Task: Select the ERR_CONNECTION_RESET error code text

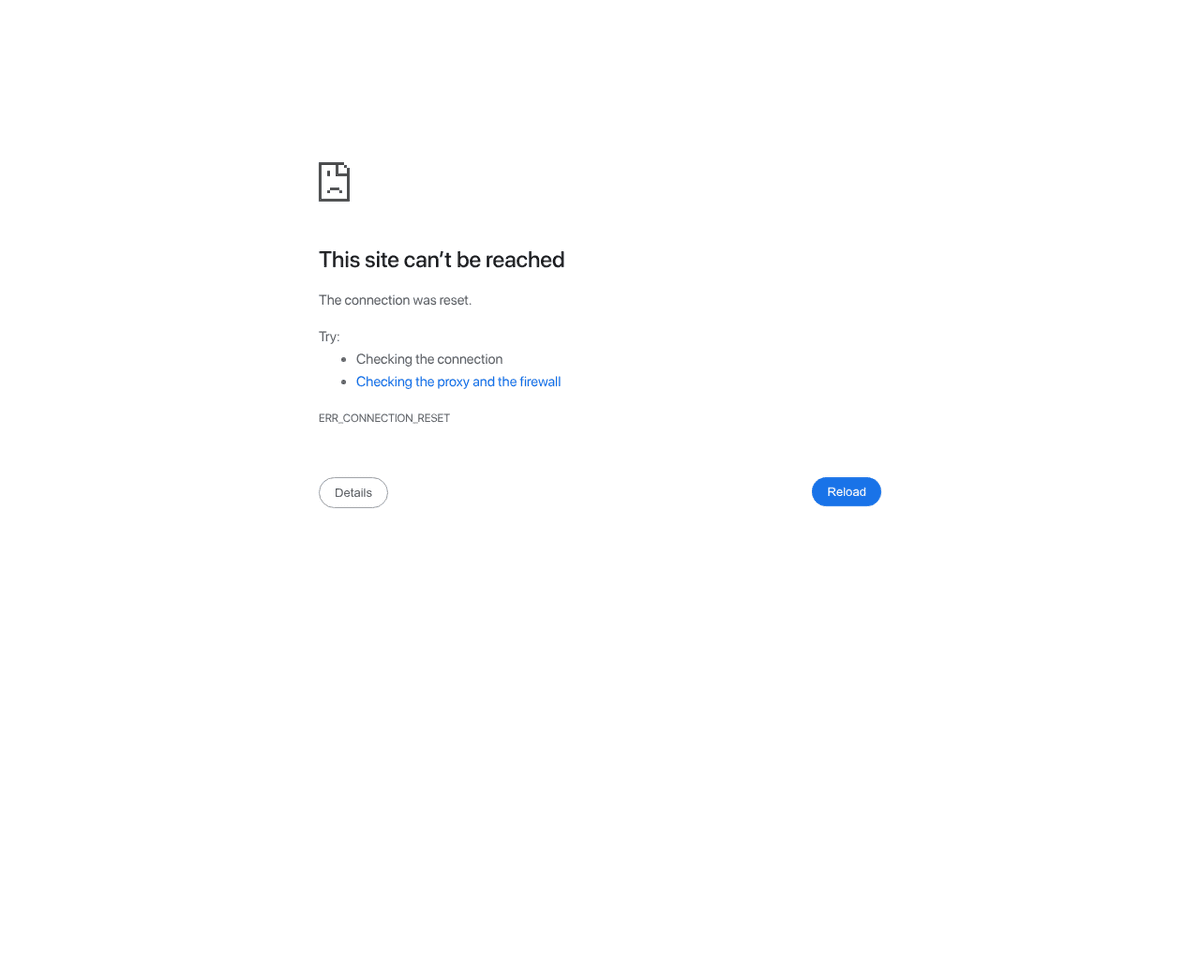Action: (384, 418)
